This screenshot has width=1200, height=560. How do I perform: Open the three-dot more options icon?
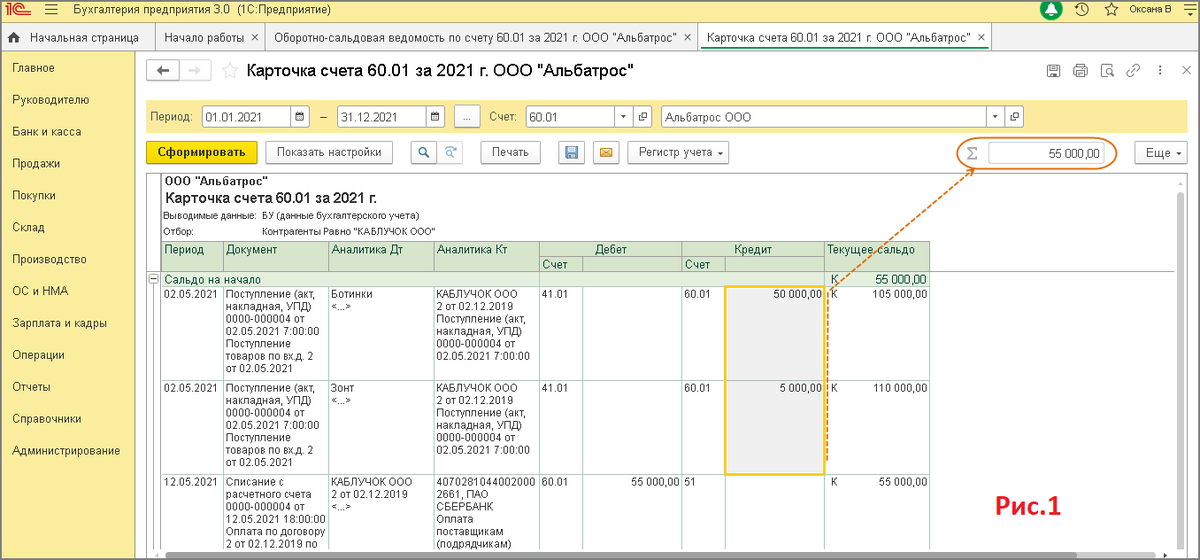(x=1159, y=71)
